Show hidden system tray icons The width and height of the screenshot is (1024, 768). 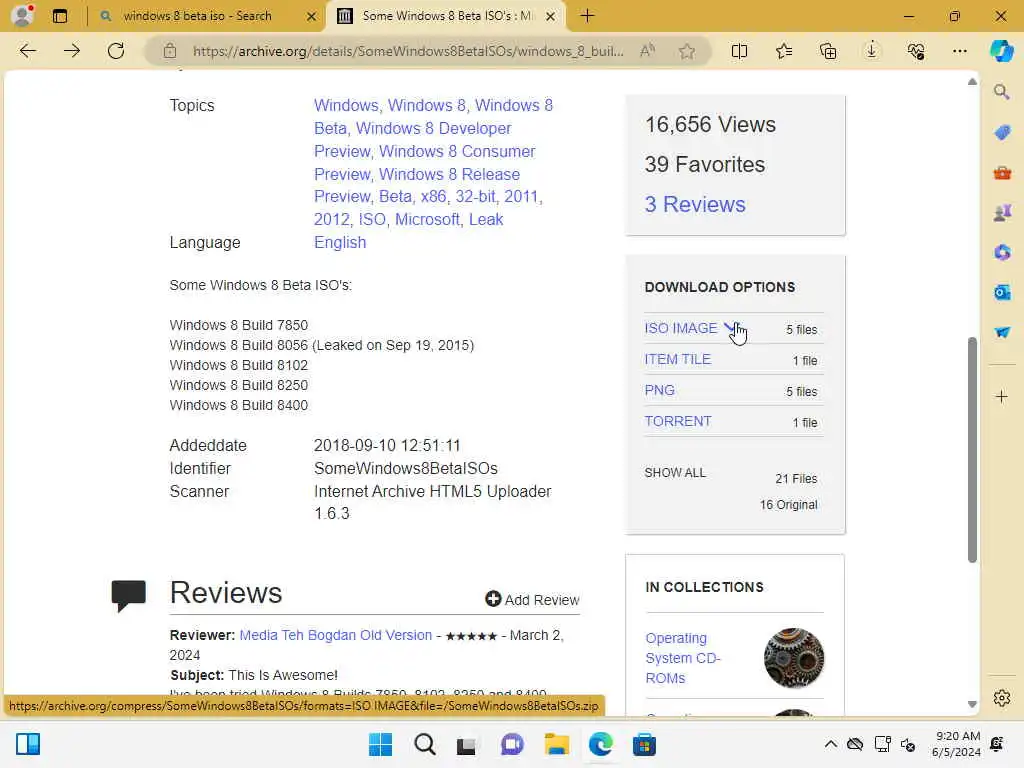[x=830, y=744]
